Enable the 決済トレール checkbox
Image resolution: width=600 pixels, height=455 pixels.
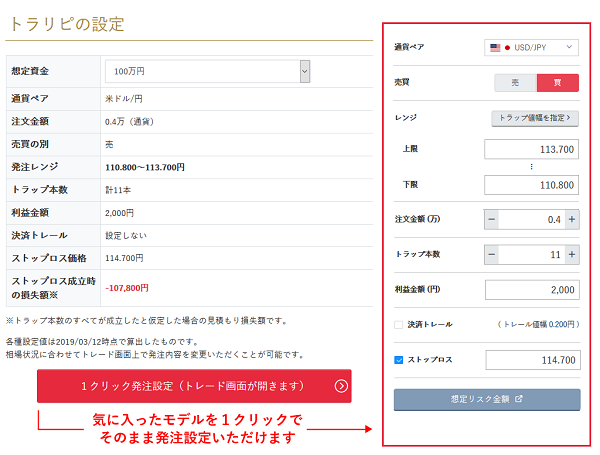click(398, 325)
